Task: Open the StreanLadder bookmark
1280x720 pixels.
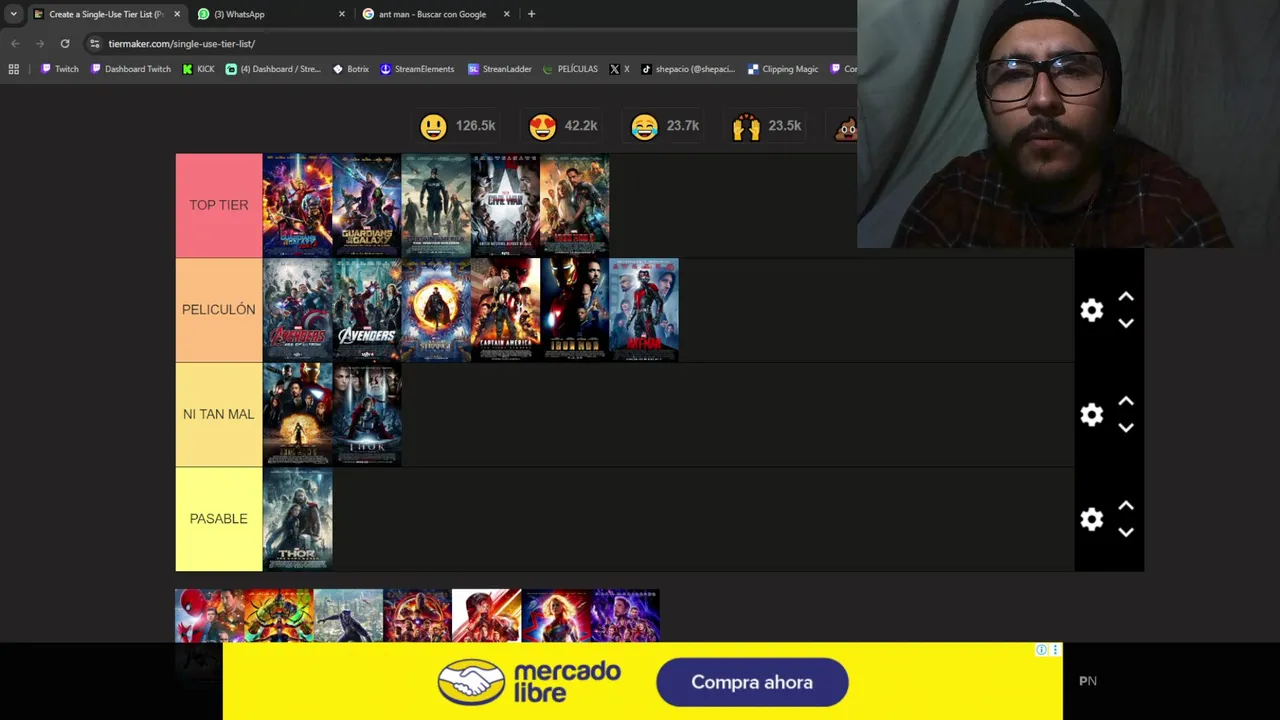Action: (x=500, y=69)
